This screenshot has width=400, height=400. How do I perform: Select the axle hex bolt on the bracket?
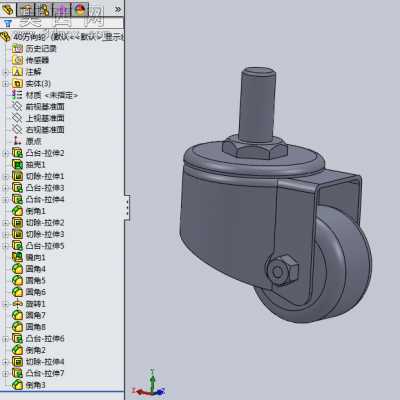pyautogui.click(x=282, y=271)
